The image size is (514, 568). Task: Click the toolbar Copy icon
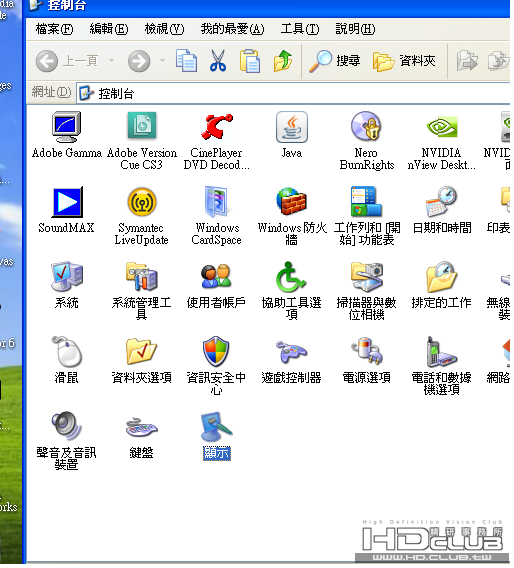tap(186, 60)
